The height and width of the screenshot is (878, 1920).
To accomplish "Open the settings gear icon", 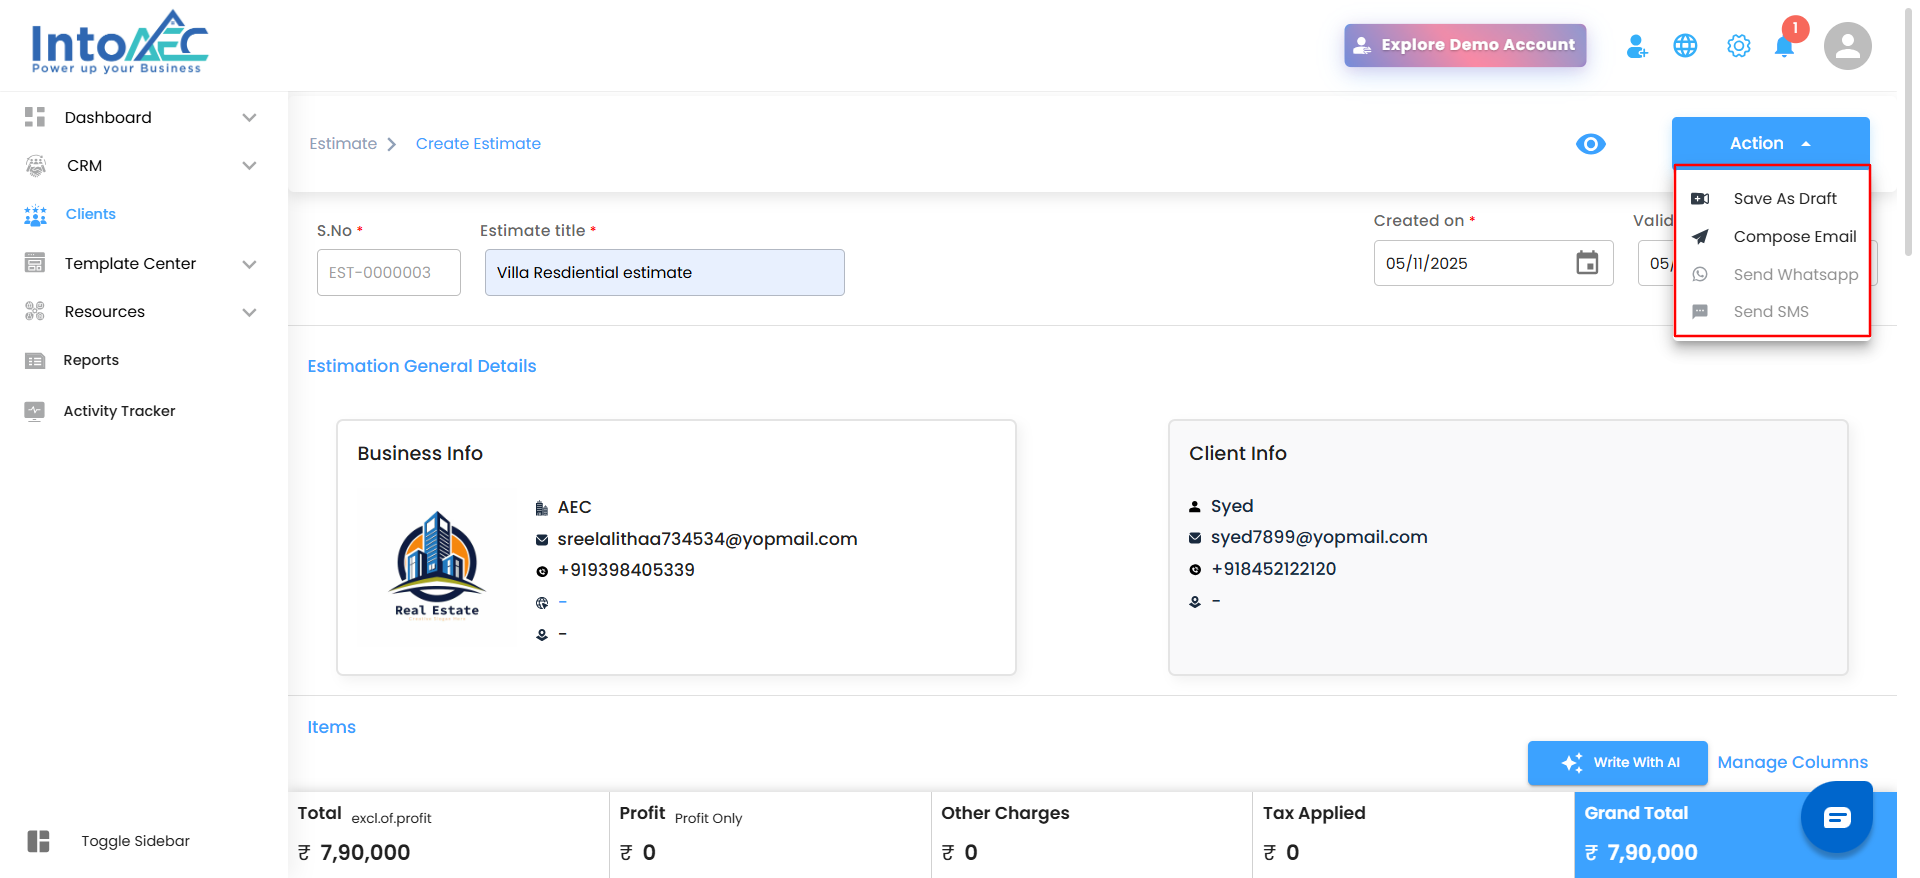I will pos(1738,46).
